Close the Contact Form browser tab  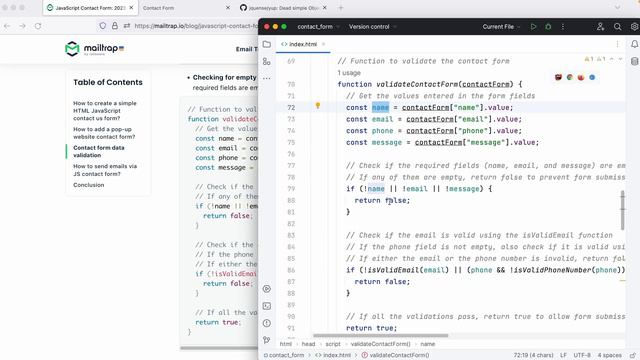pos(228,8)
